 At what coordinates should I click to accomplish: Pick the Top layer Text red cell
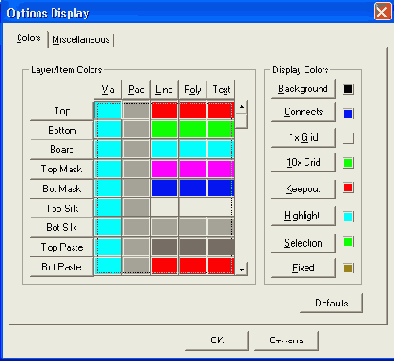(x=221, y=111)
